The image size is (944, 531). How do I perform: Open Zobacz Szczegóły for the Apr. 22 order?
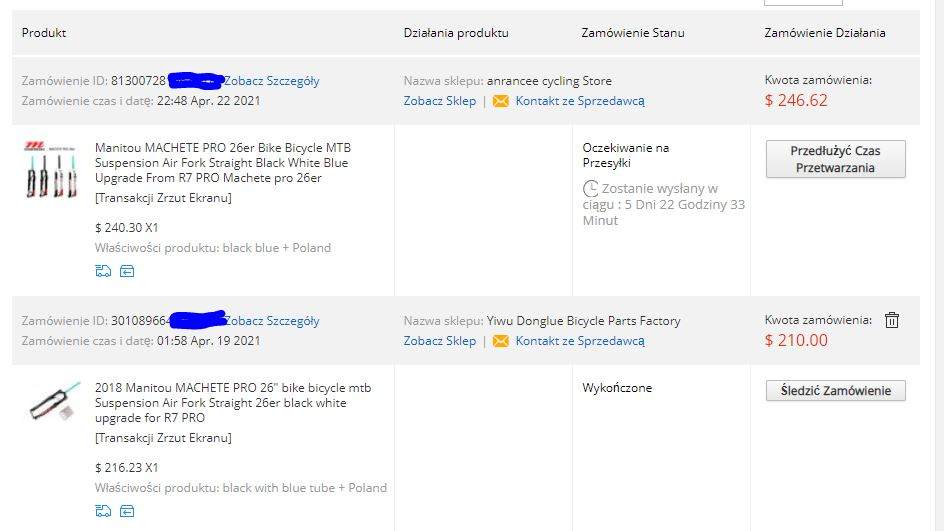click(x=272, y=81)
